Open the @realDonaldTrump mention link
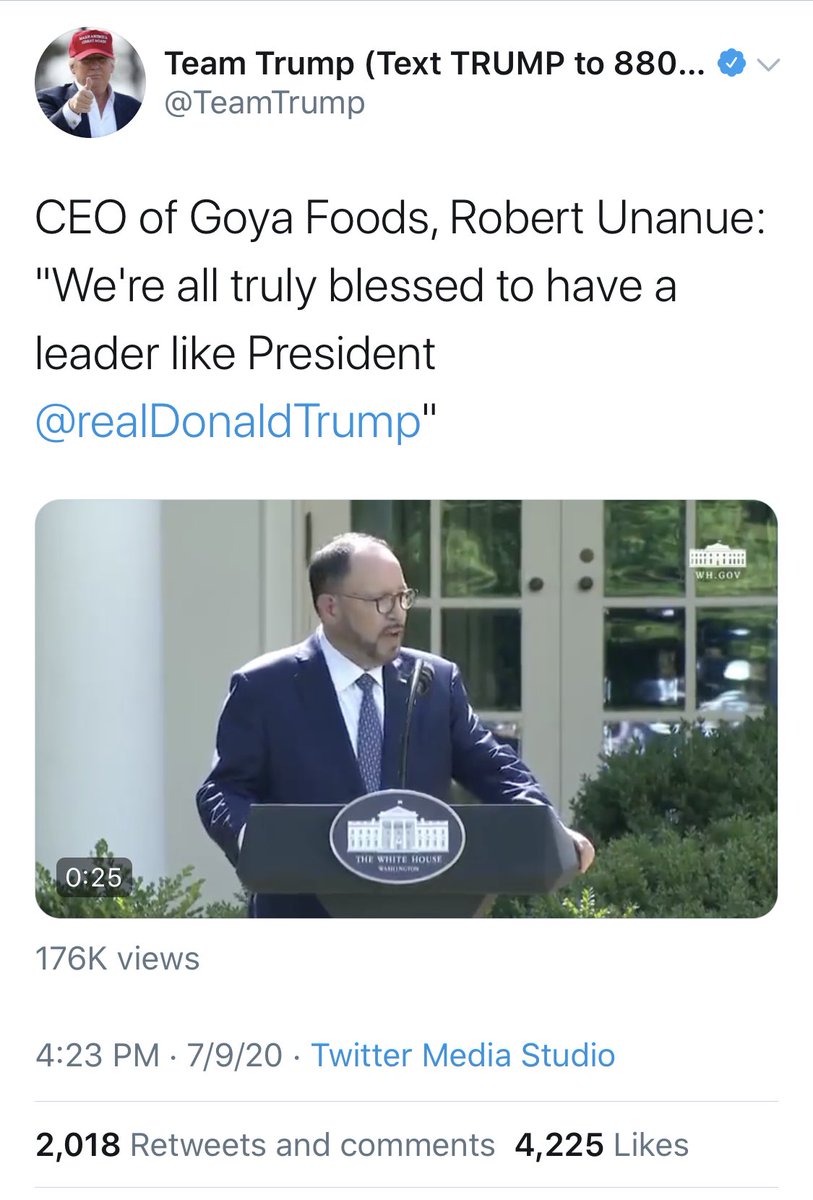Screen dimensions: 813x1200 point(227,422)
